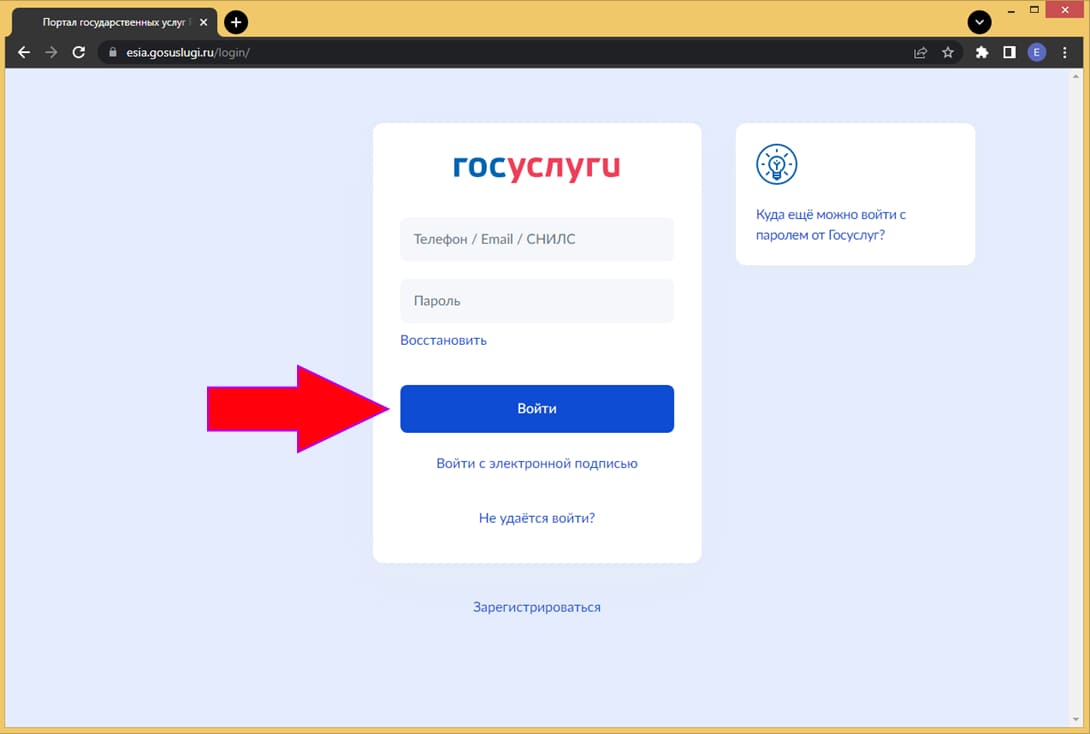
Task: Toggle the browser side panel
Action: 1009,52
